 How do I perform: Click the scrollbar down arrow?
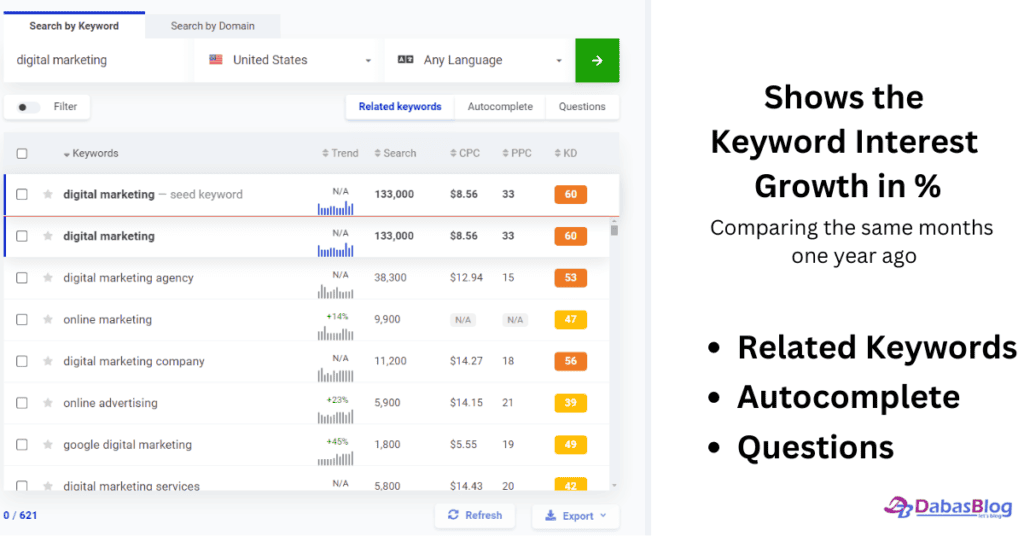[x=614, y=486]
